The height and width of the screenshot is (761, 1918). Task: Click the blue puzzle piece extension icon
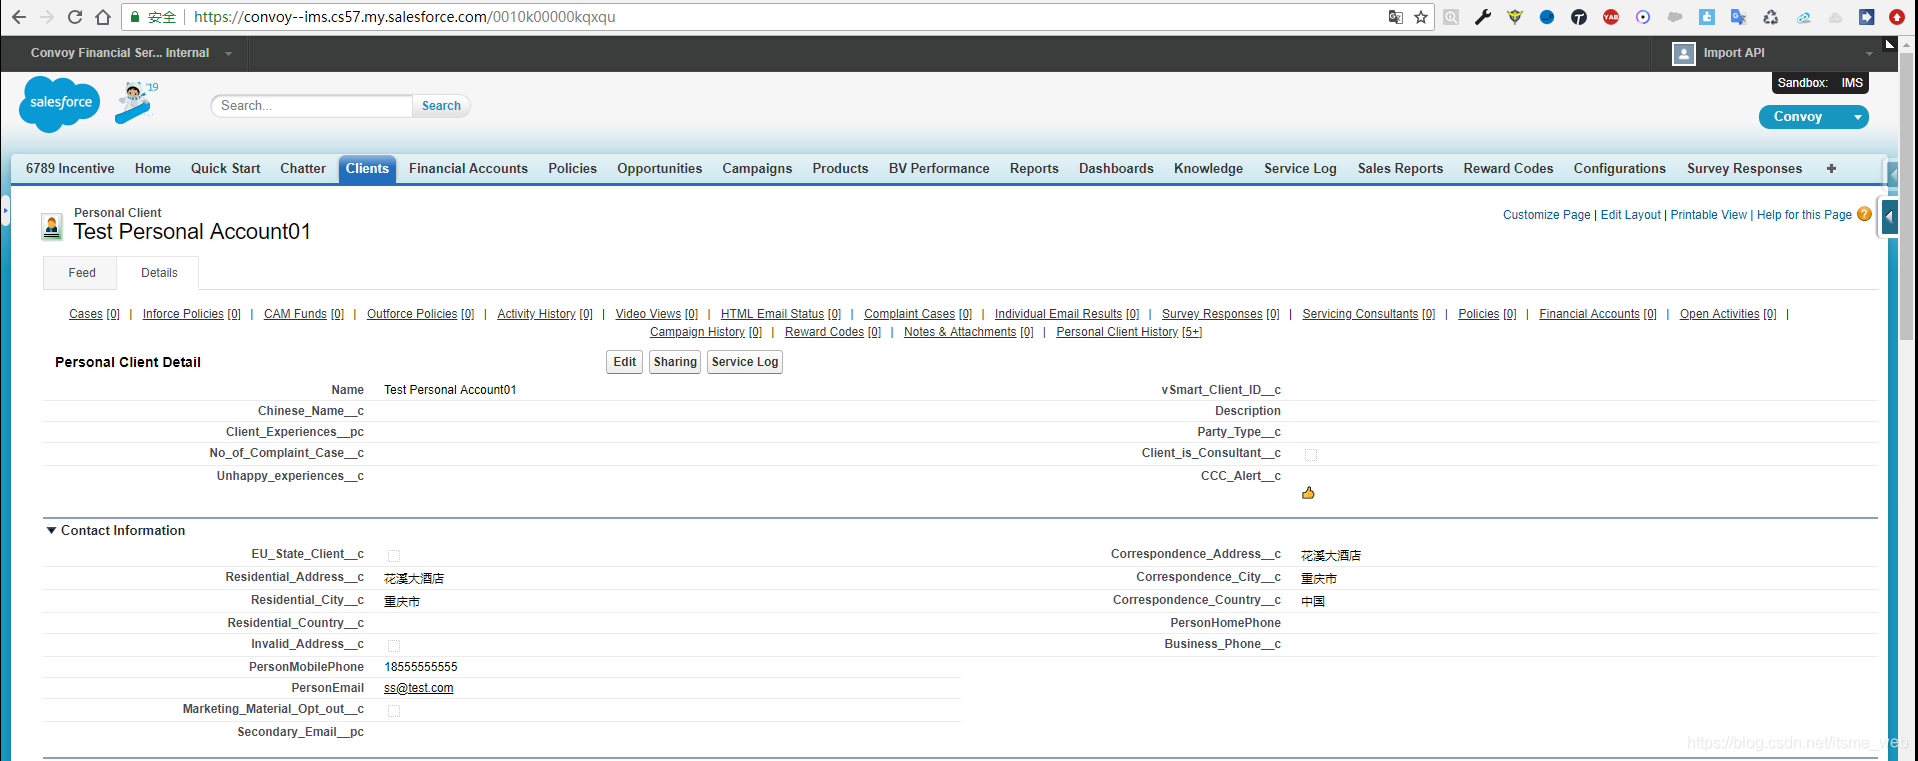pos(1707,17)
